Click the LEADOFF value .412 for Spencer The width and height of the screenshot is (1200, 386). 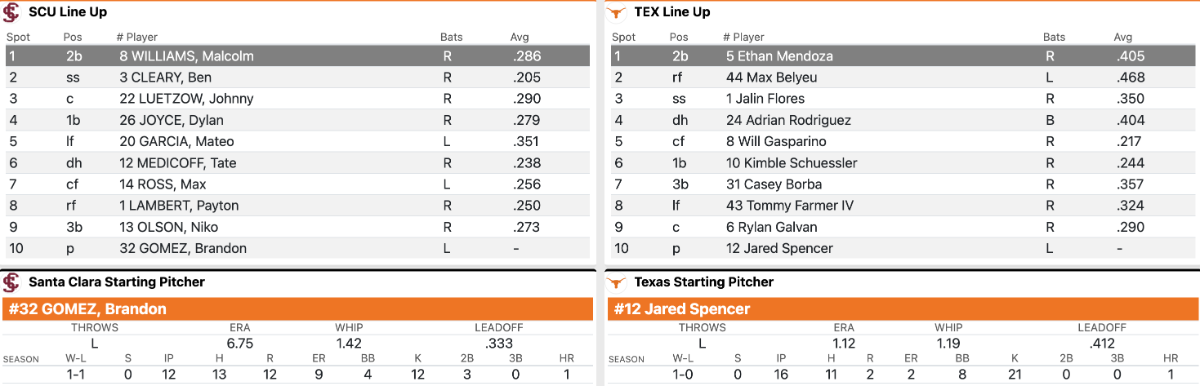tap(1101, 343)
